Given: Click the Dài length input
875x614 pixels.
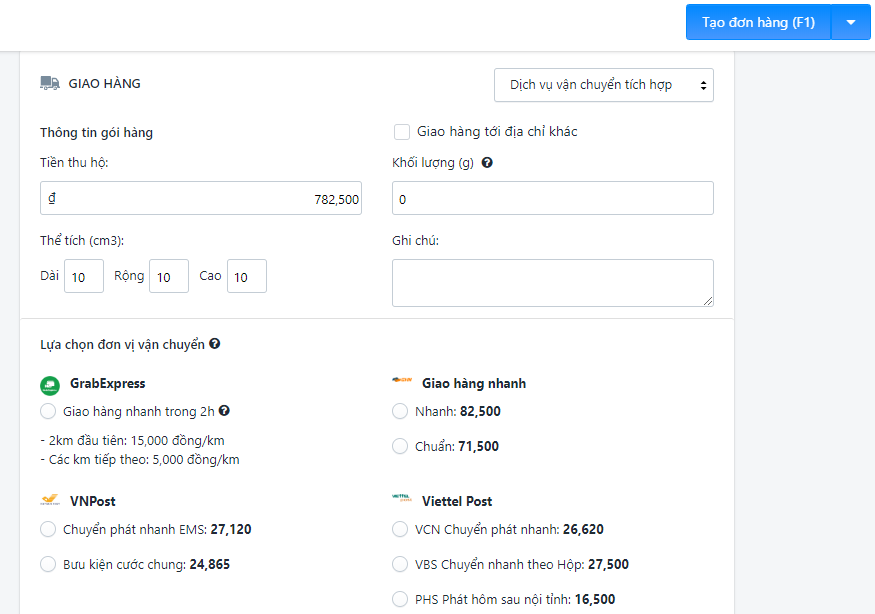Looking at the screenshot, I should (84, 276).
